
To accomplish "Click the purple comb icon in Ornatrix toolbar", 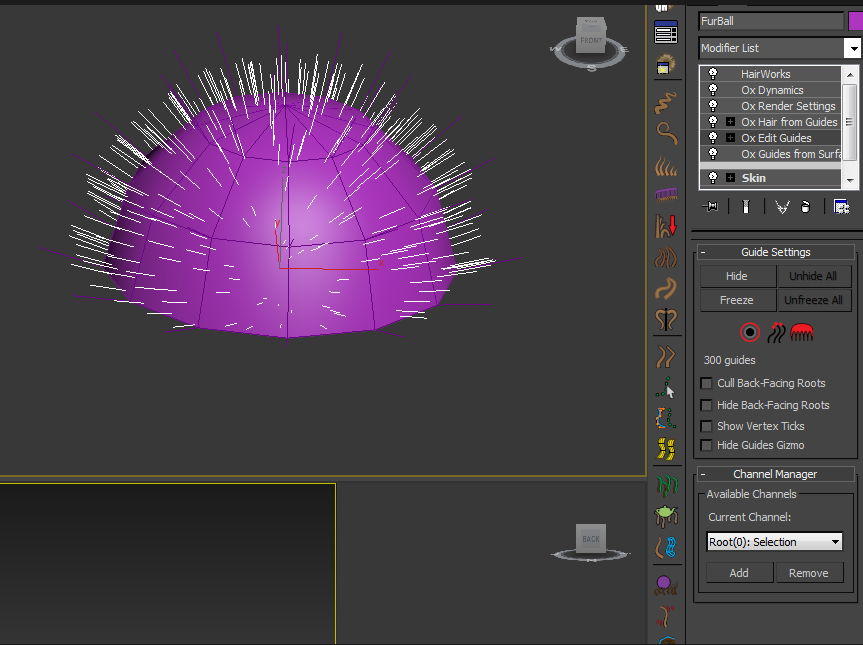I will click(666, 194).
